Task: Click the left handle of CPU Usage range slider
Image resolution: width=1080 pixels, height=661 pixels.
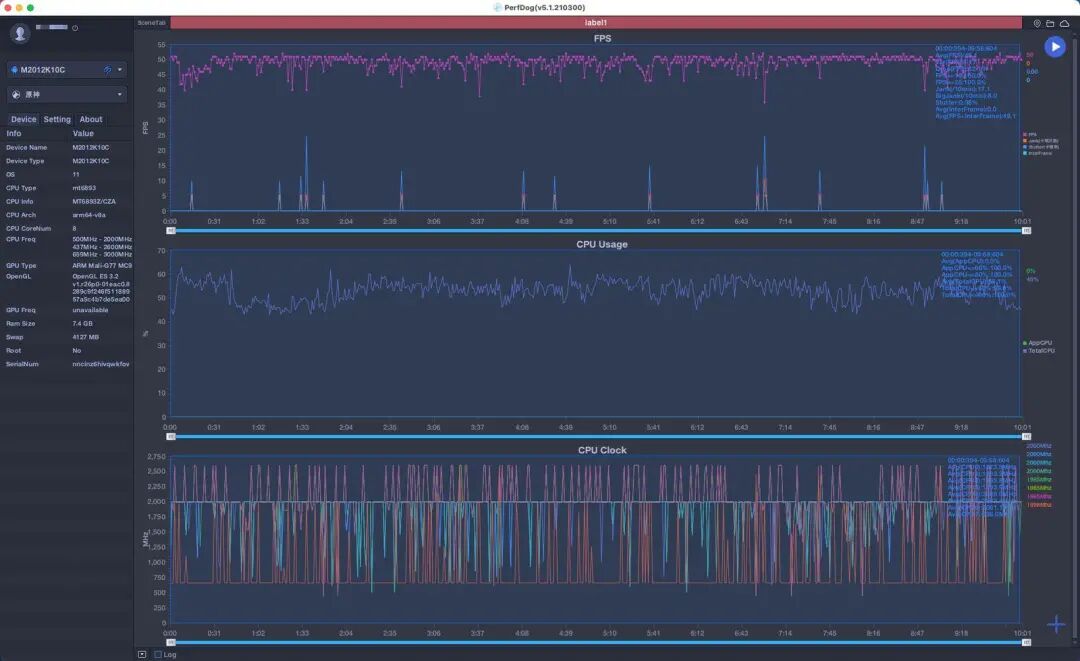Action: pos(171,437)
